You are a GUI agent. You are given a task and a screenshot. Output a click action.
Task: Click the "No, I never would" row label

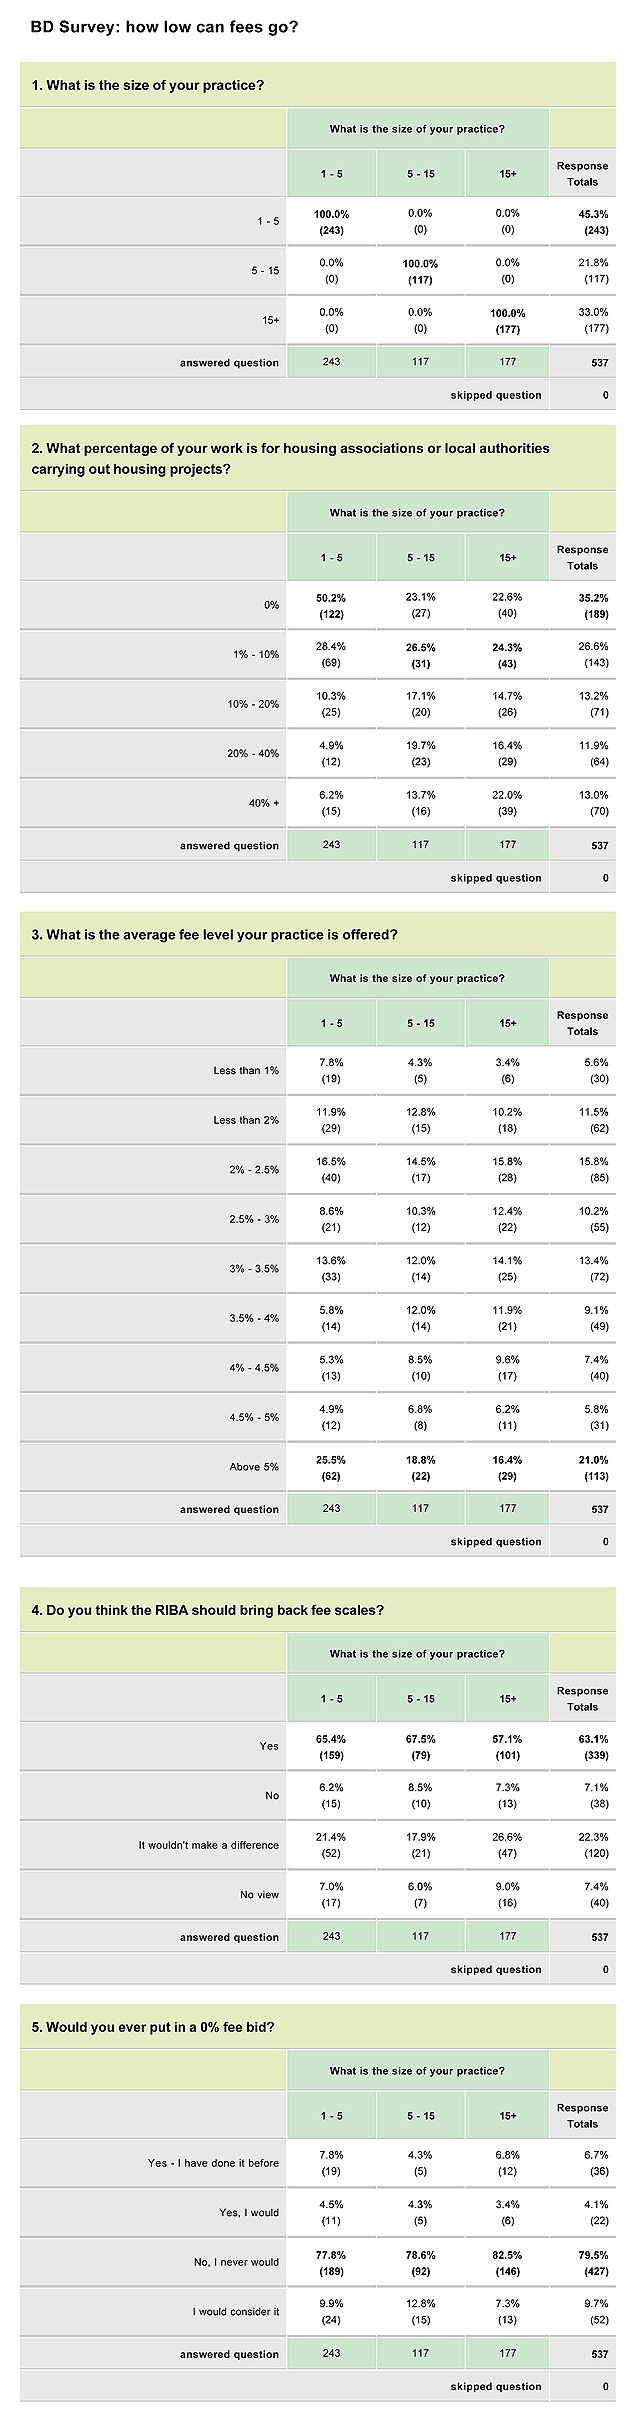[x=236, y=2262]
